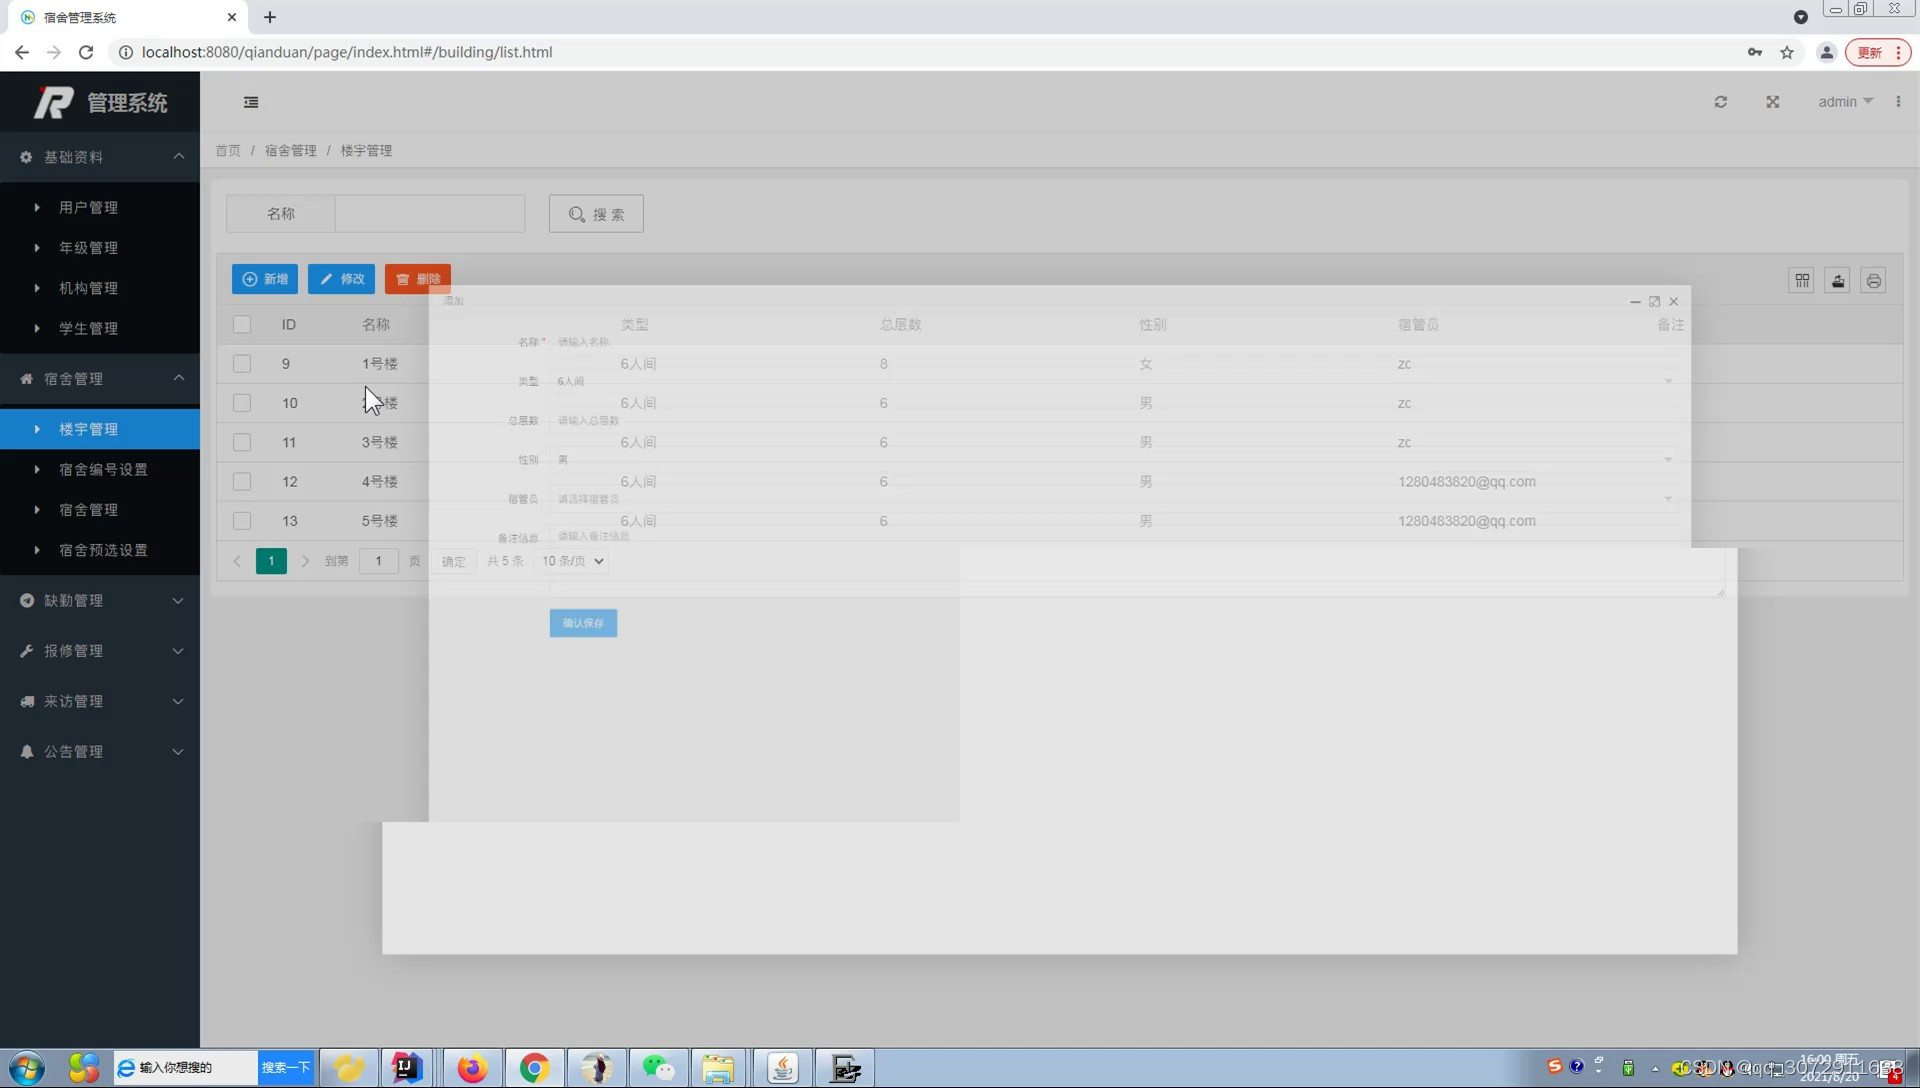The height and width of the screenshot is (1088, 1920).
Task: Select the highlighted 楼宇管理 menu item
Action: point(100,429)
